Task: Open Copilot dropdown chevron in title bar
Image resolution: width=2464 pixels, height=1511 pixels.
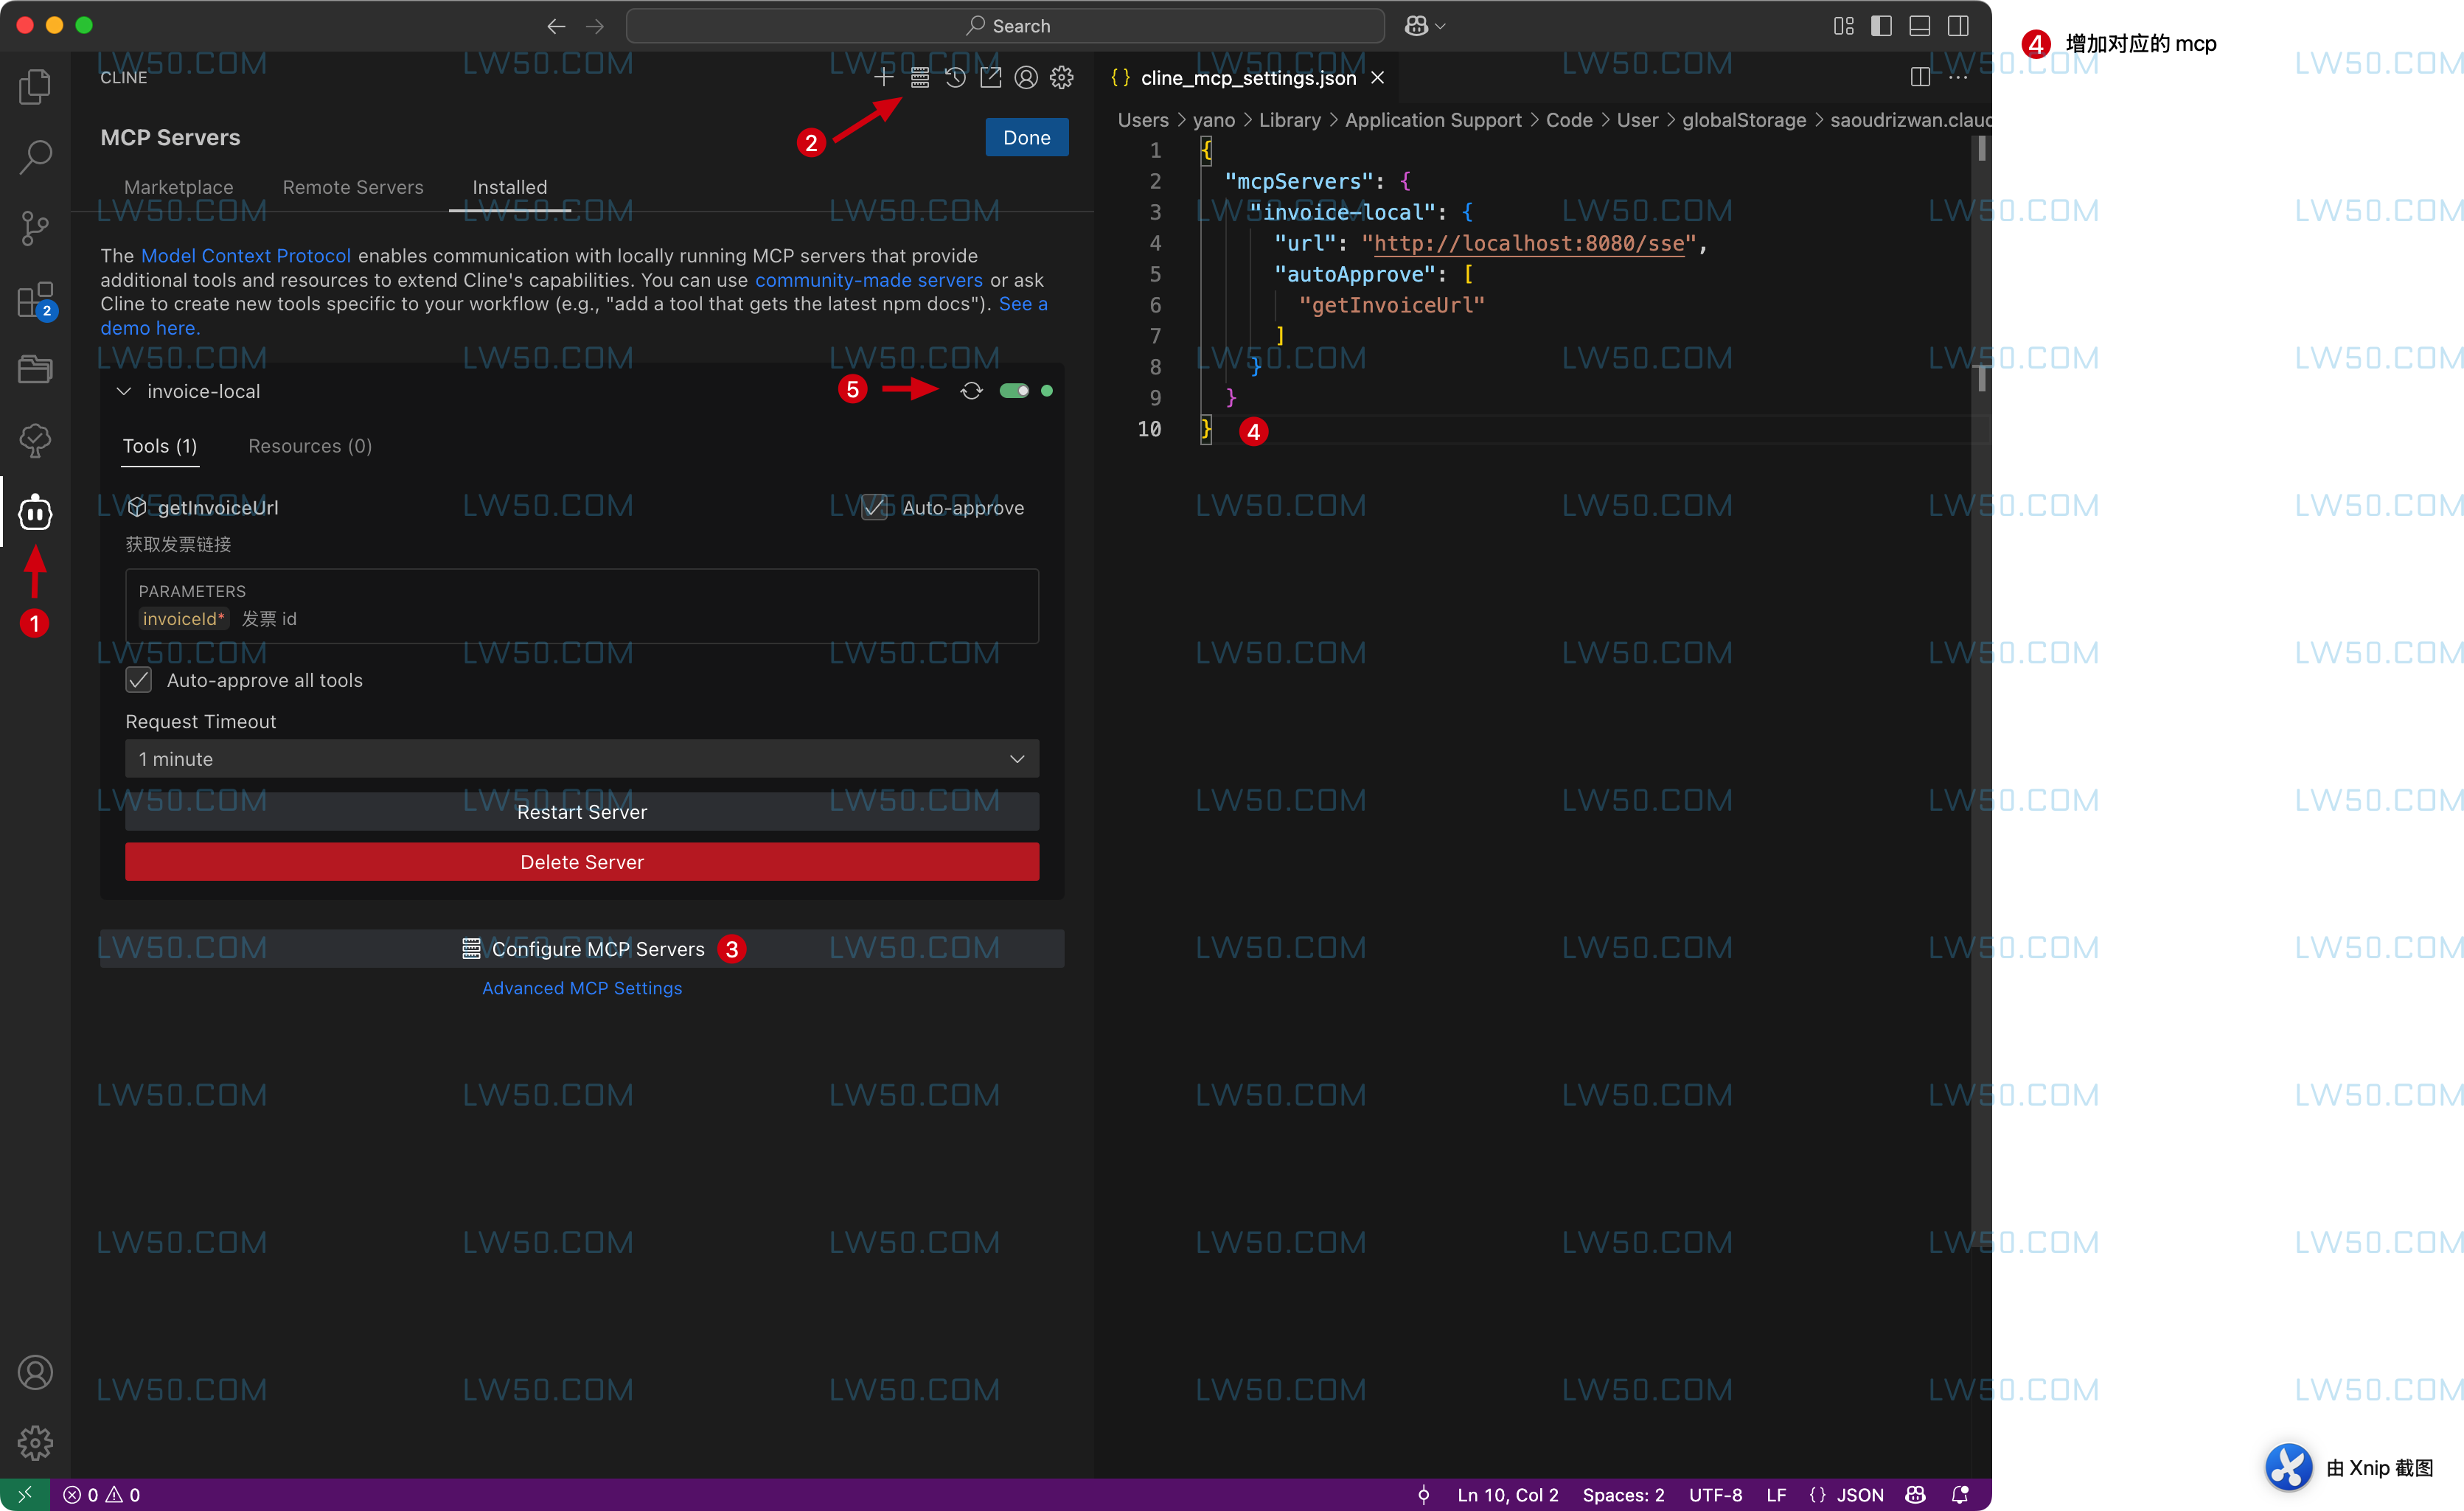Action: coord(1441,27)
